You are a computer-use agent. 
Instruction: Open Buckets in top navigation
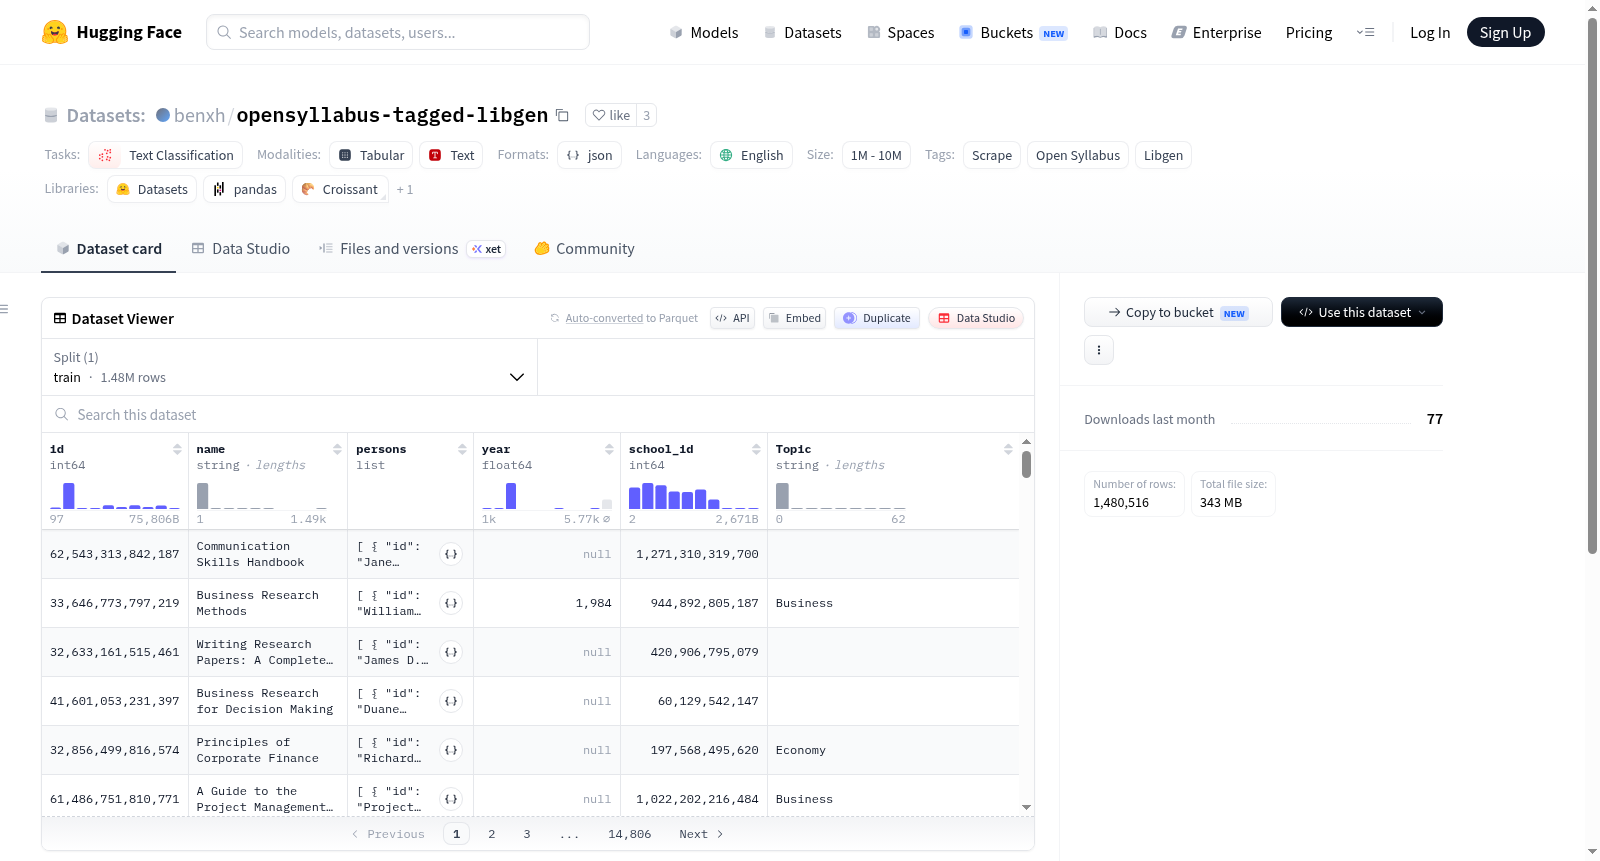(1013, 32)
